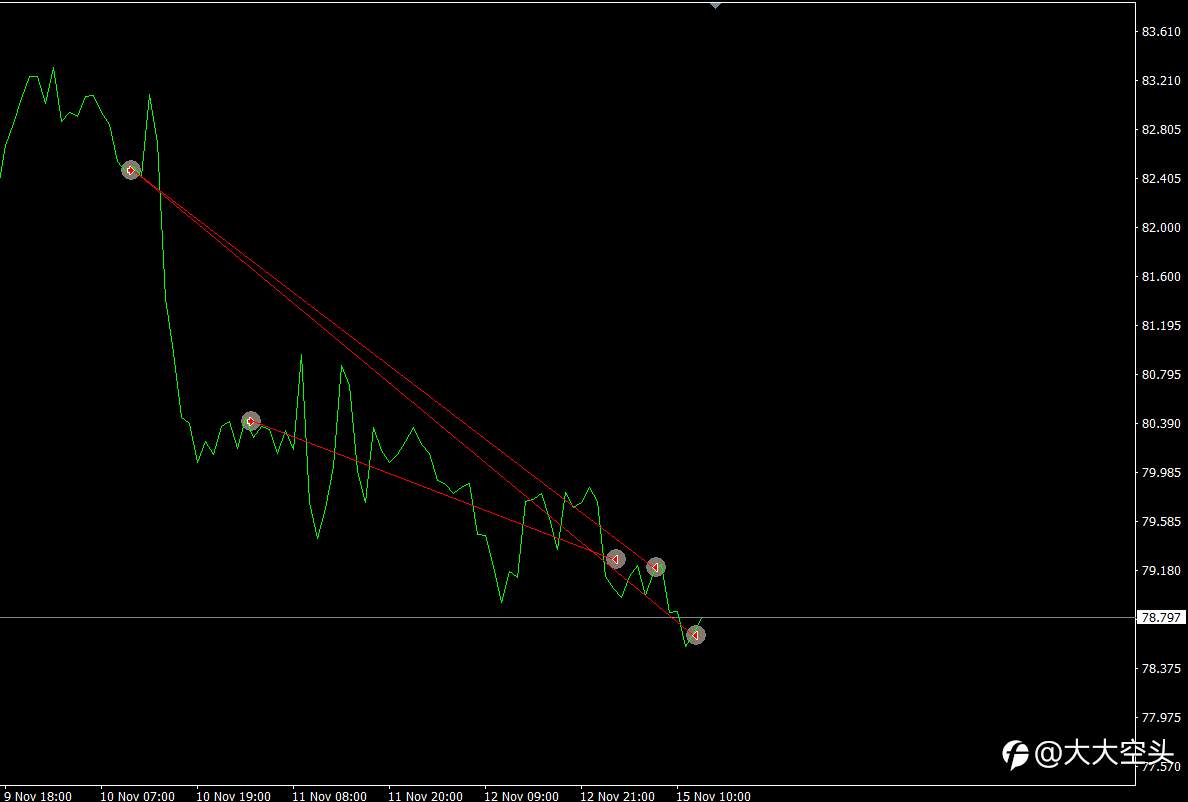Click the 82.000 price axis label
The height and width of the screenshot is (802, 1188).
pyautogui.click(x=1161, y=227)
